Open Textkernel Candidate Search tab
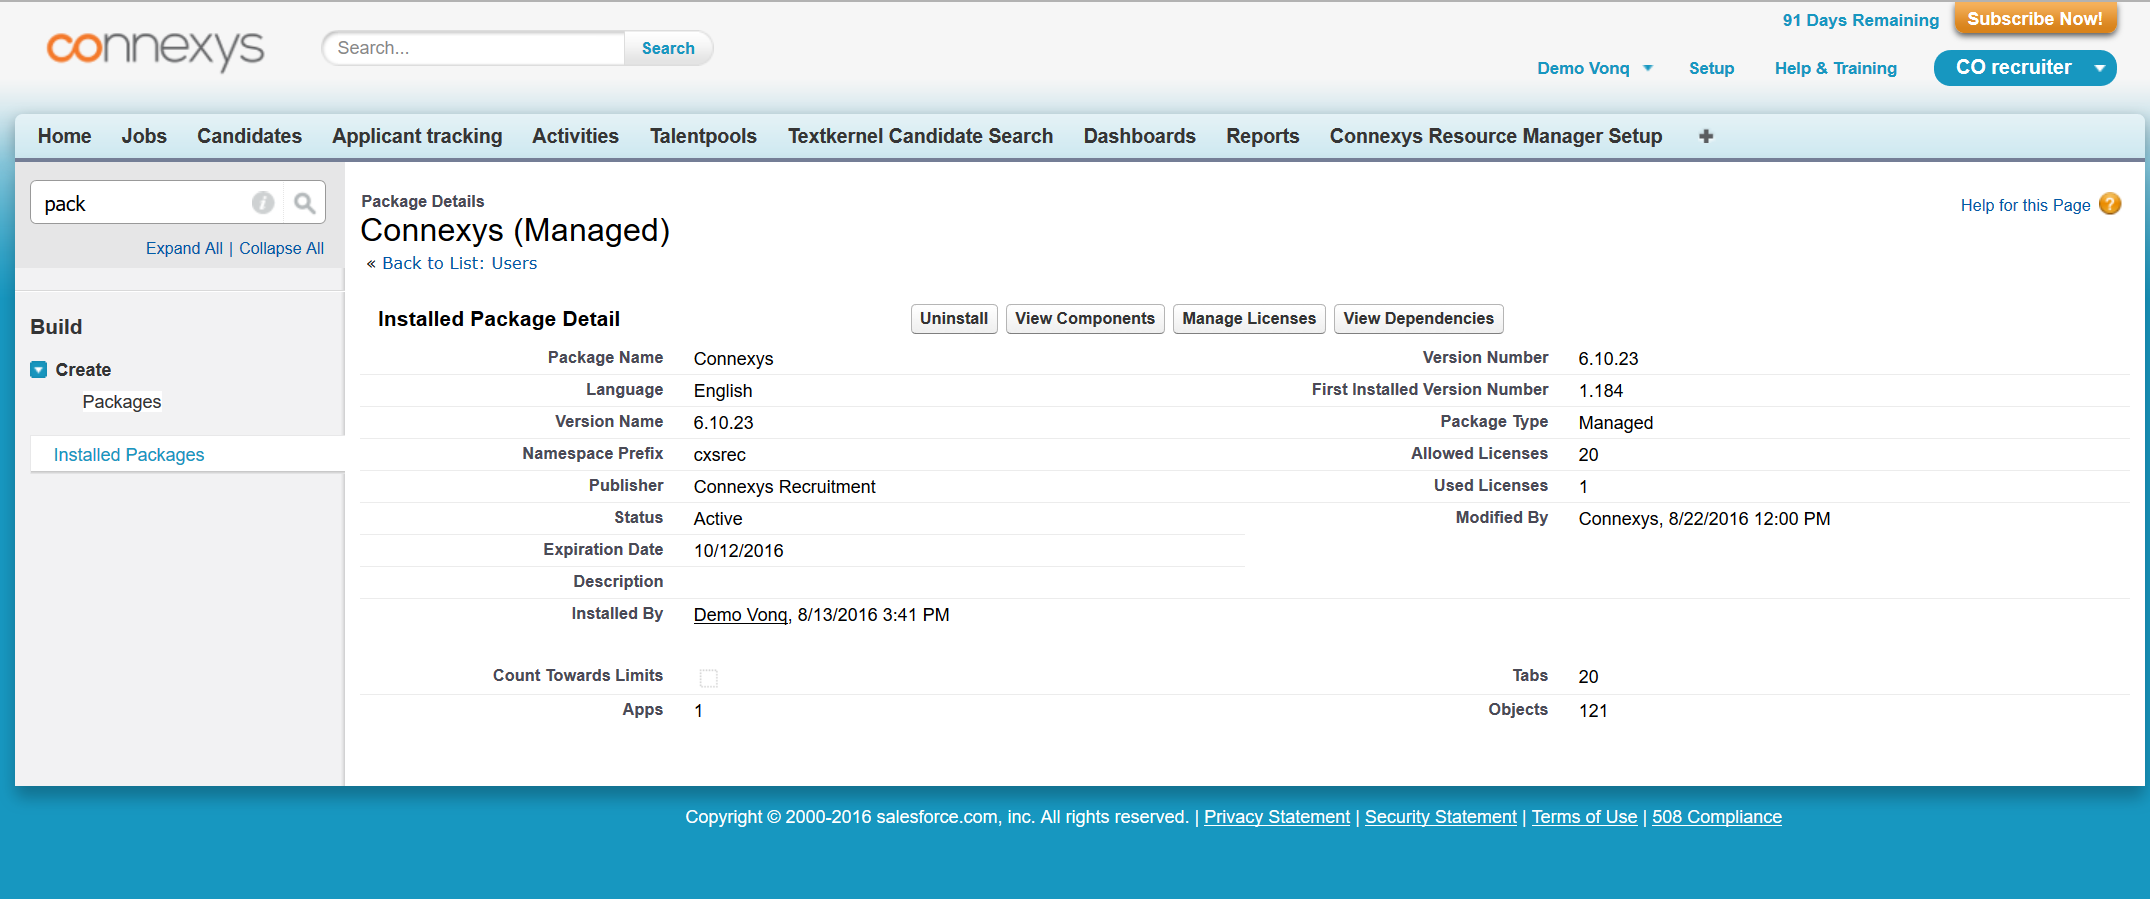The height and width of the screenshot is (899, 2150). coord(920,136)
